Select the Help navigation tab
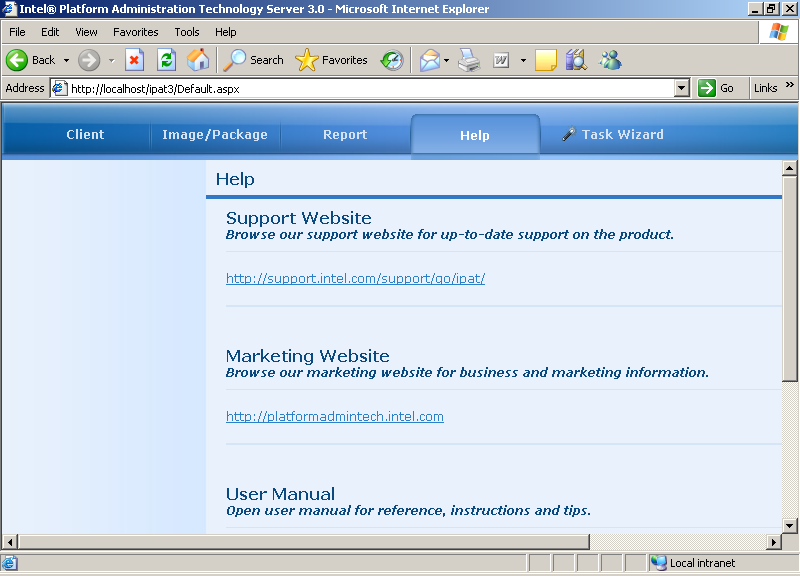 pyautogui.click(x=475, y=135)
